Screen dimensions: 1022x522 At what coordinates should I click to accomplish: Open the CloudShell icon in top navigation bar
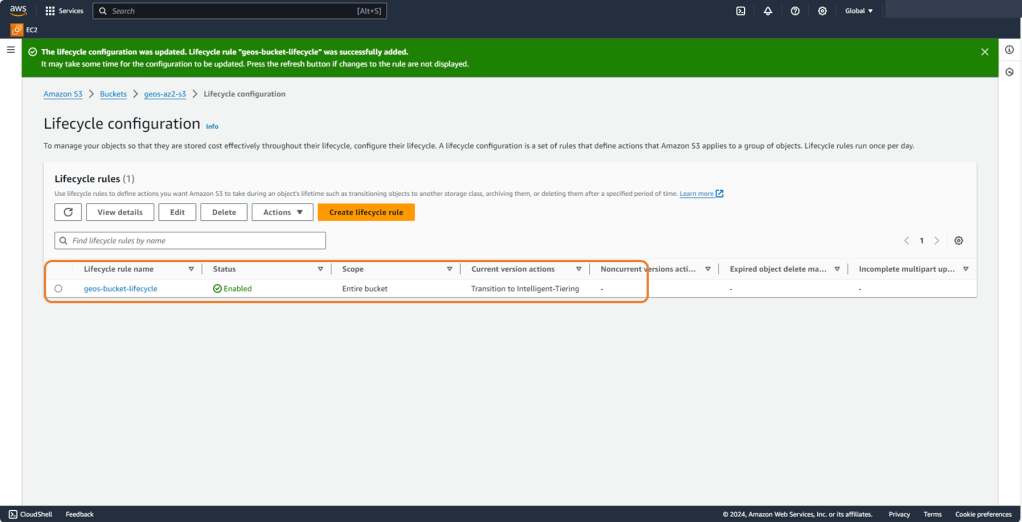(740, 11)
